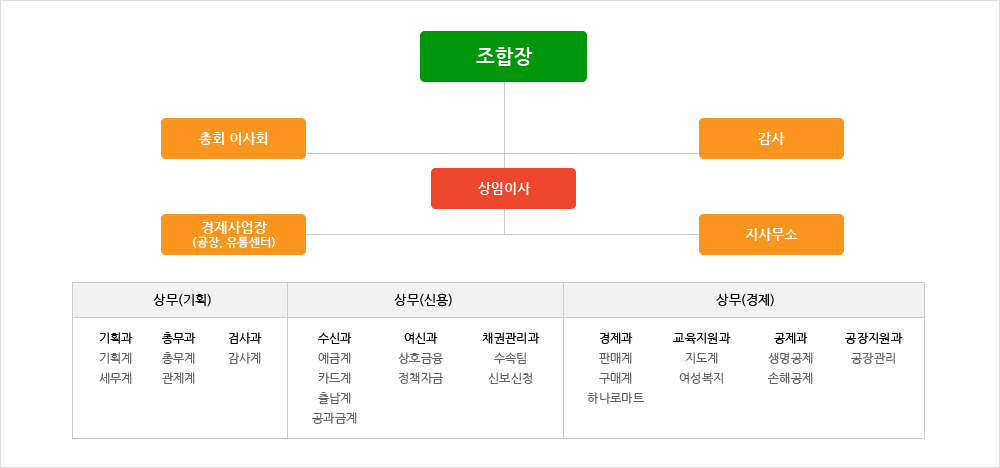The width and height of the screenshot is (1000, 468).
Task: Click the green 조합장 box
Action: (x=503, y=56)
